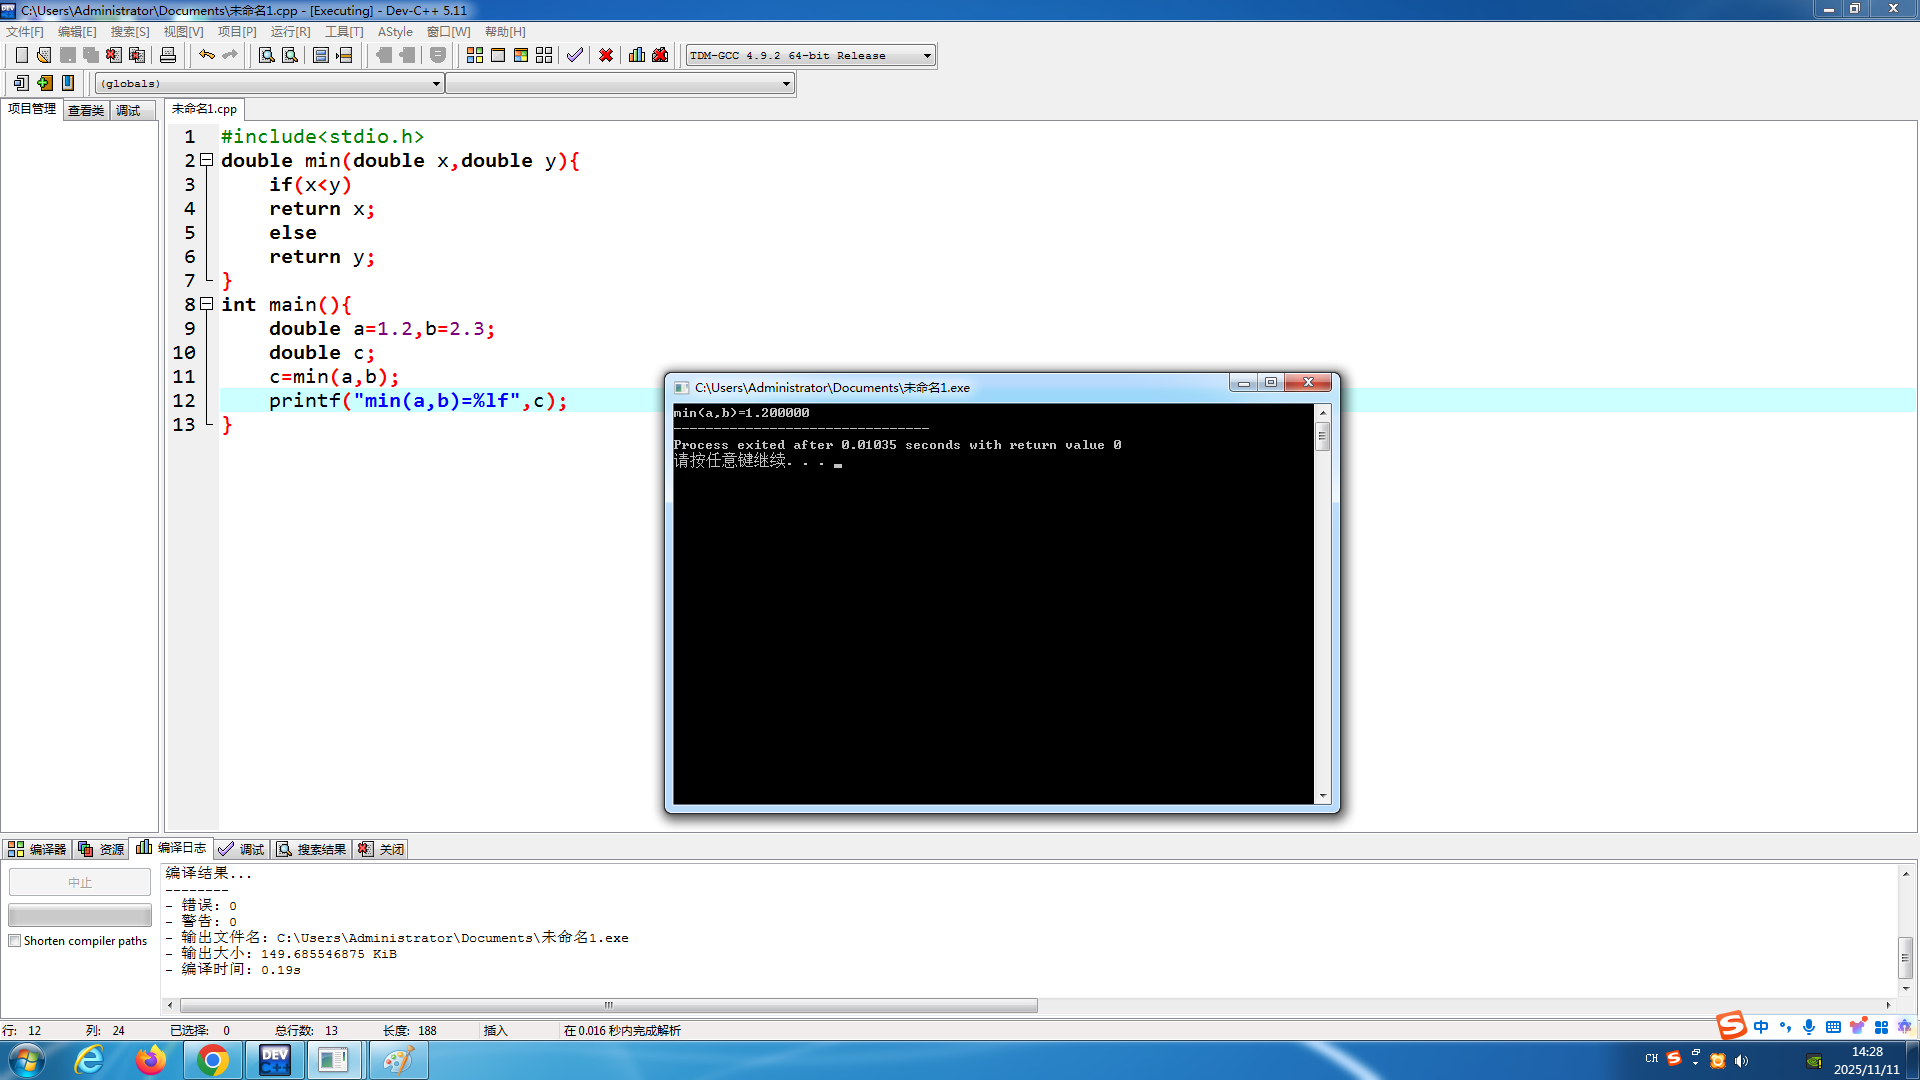Click the Profile analysis bar chart icon

pos(637,55)
